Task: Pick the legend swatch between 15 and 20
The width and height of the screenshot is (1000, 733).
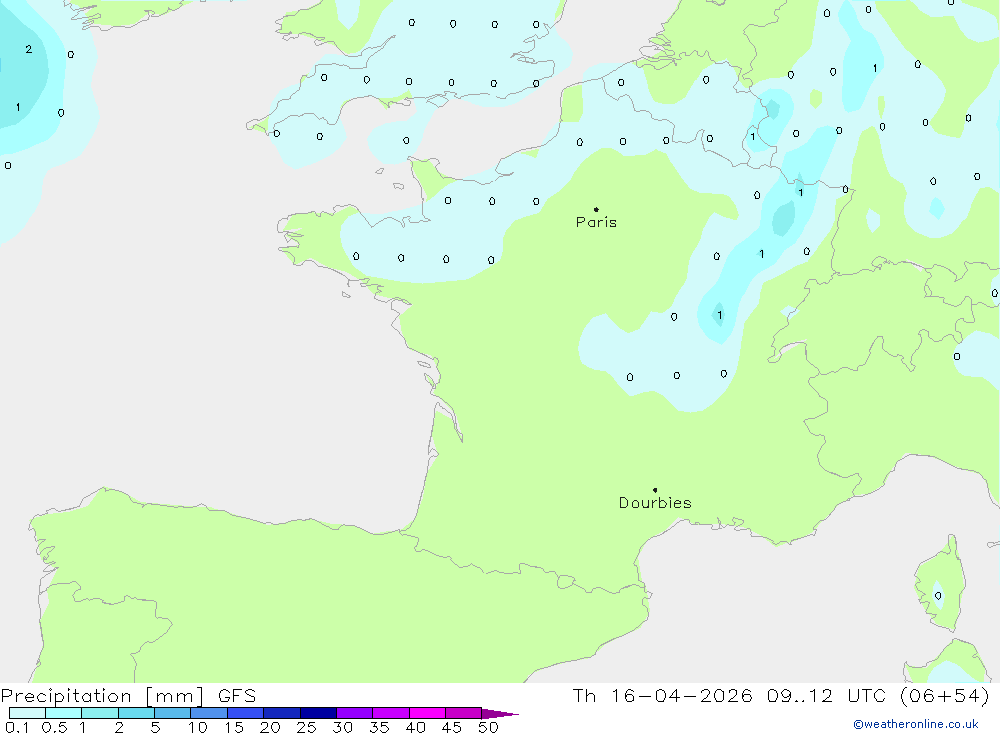Action: pos(246,713)
